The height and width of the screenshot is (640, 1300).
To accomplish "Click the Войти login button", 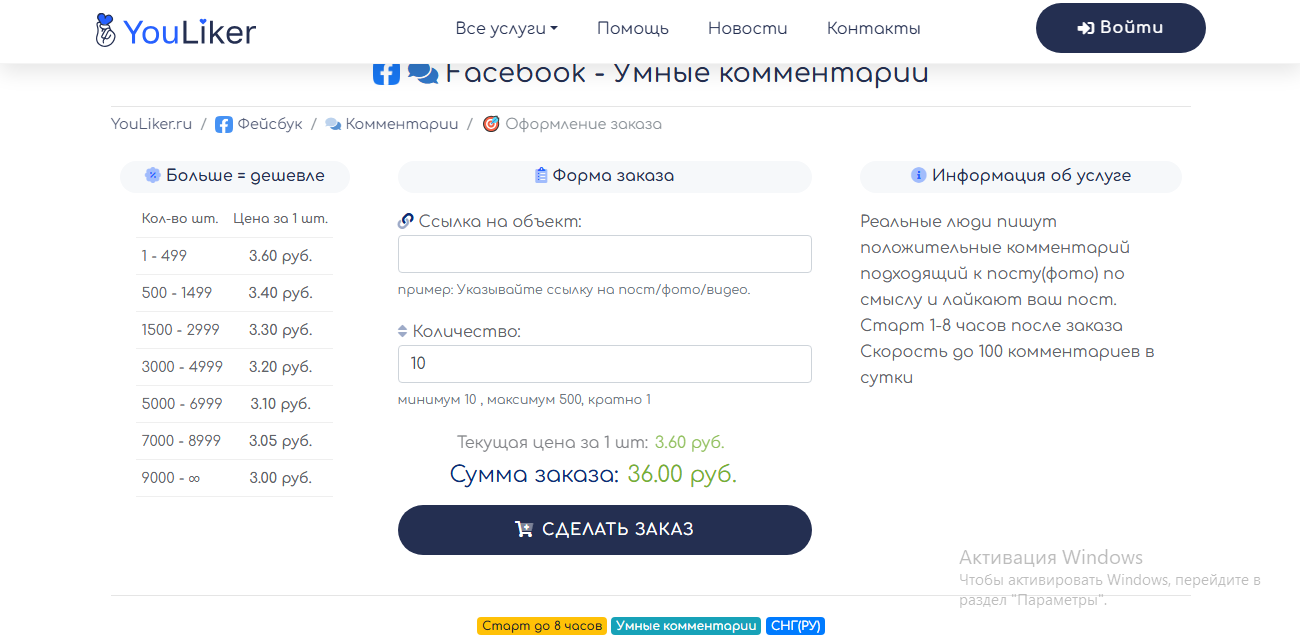I will click(x=1120, y=28).
